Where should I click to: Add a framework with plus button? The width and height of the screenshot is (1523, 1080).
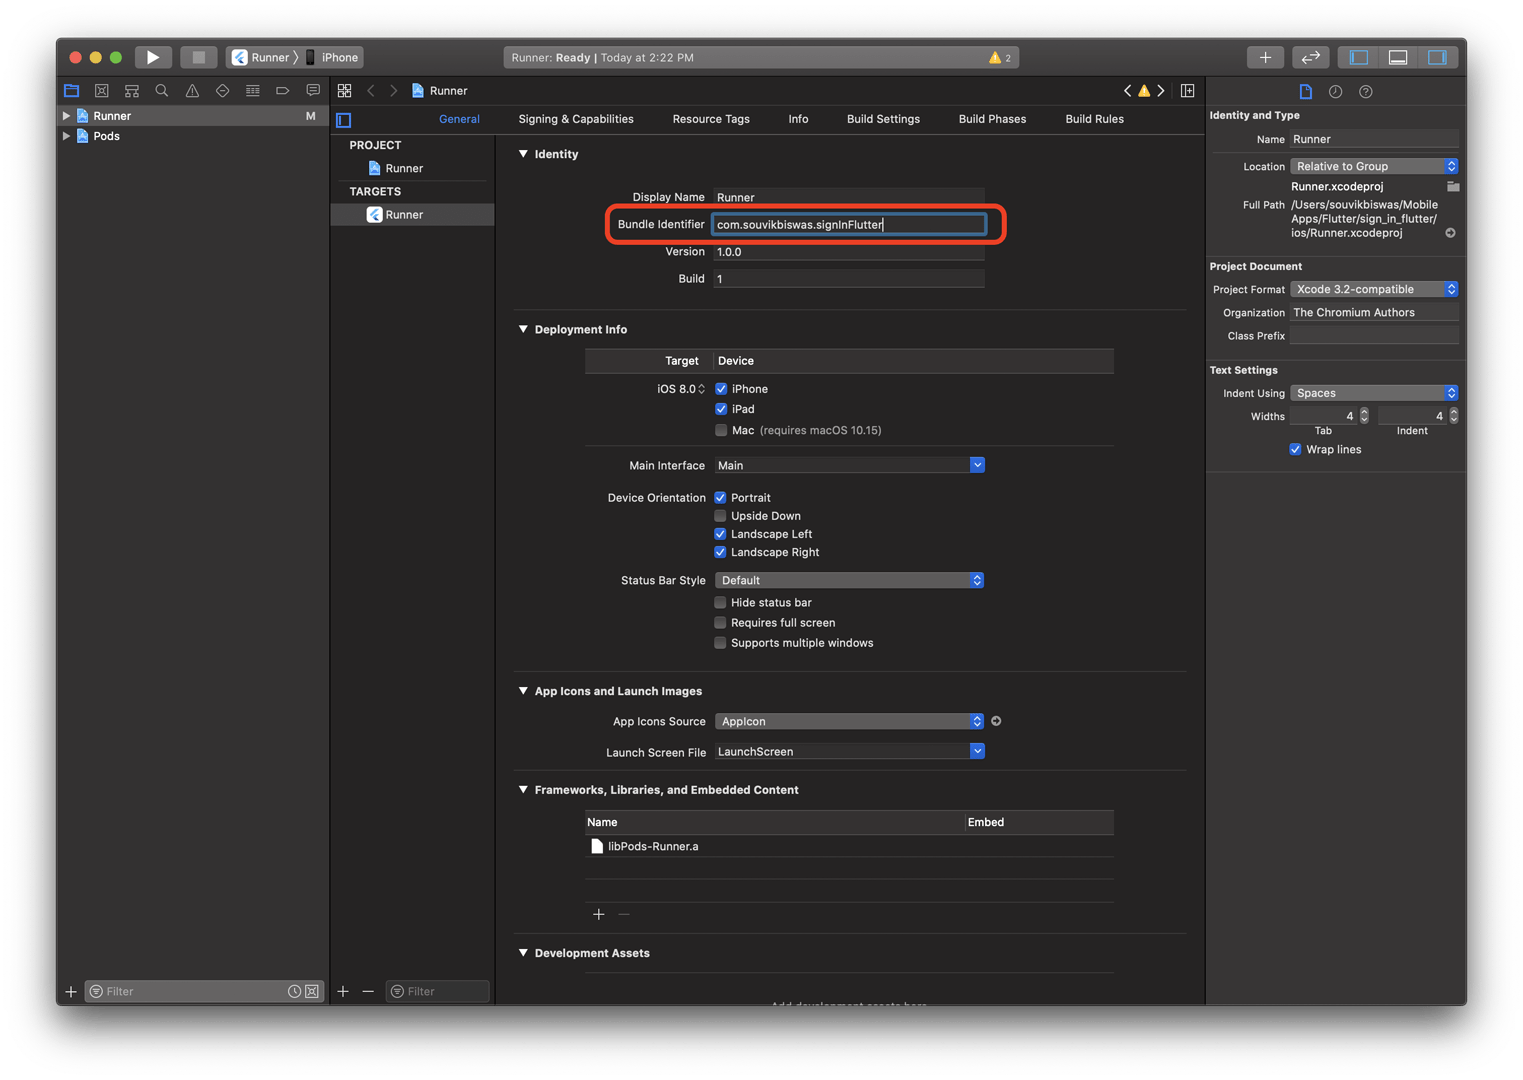599,914
